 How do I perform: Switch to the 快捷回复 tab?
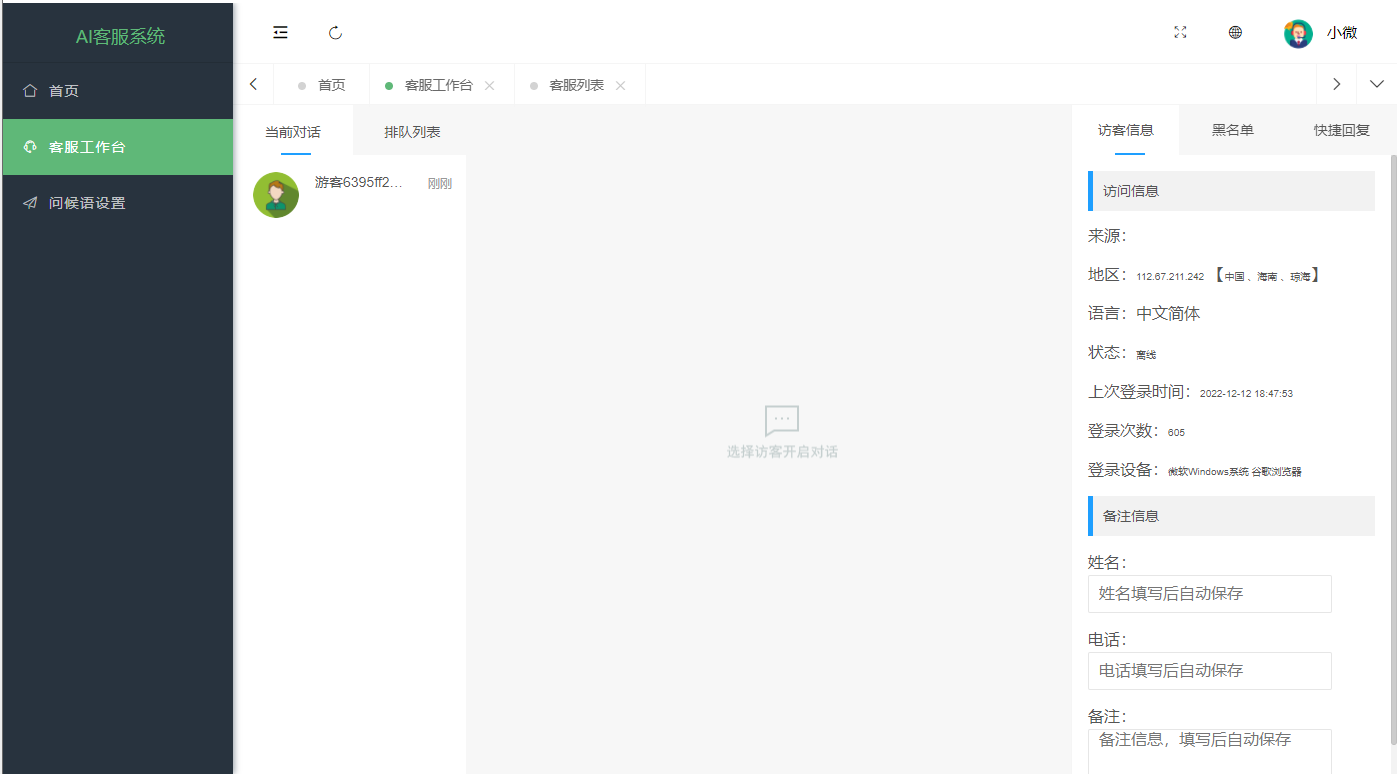[x=1342, y=130]
